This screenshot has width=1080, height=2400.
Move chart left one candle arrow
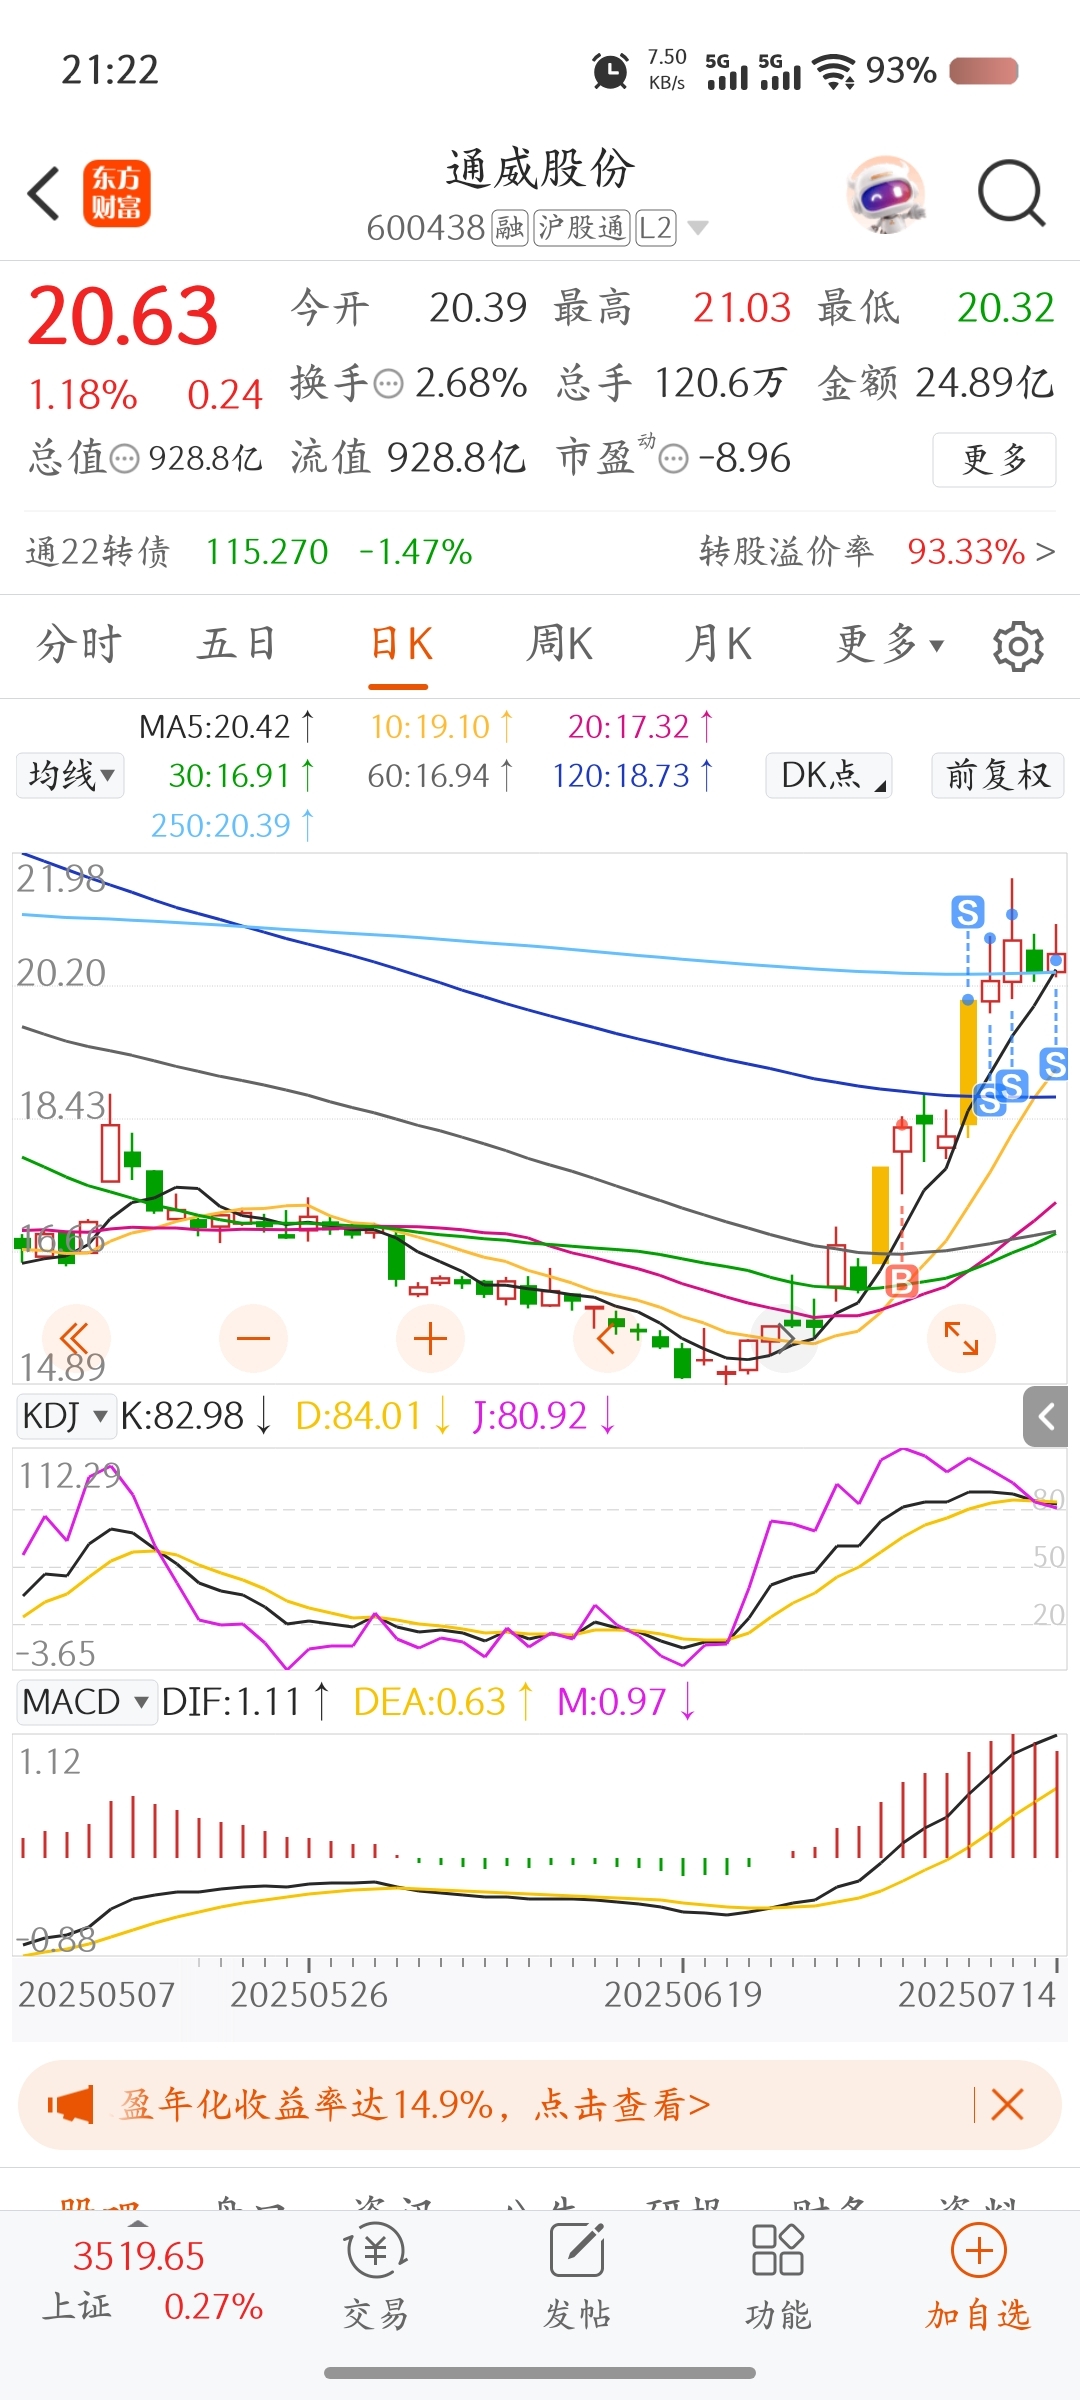(x=607, y=1338)
